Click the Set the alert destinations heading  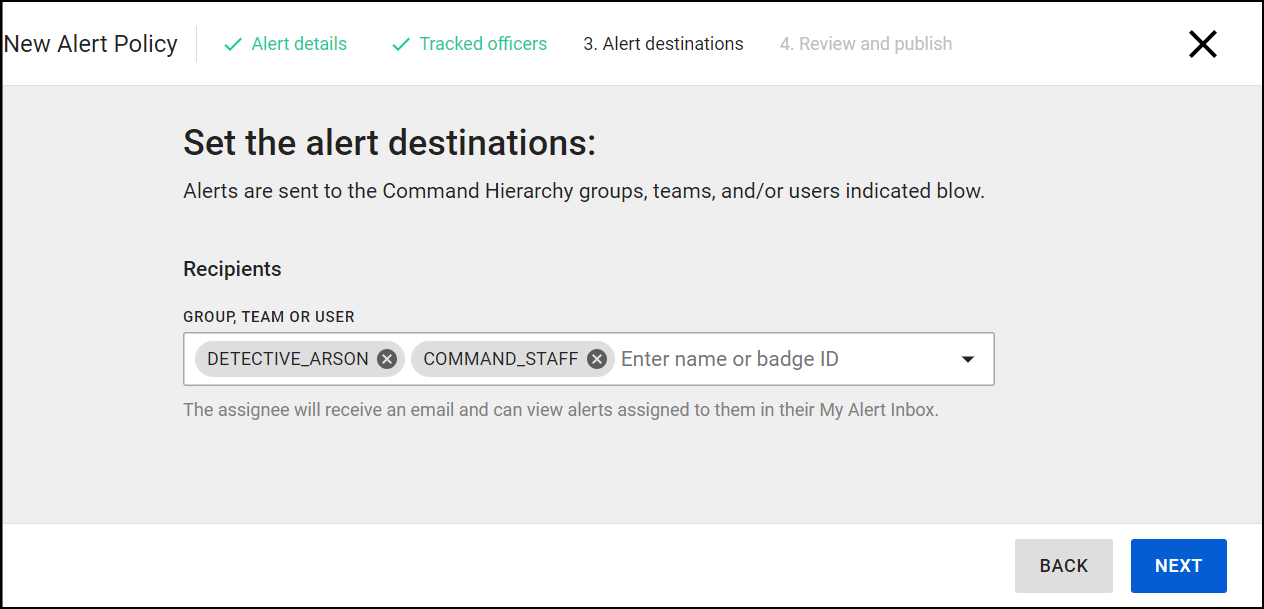[x=389, y=143]
